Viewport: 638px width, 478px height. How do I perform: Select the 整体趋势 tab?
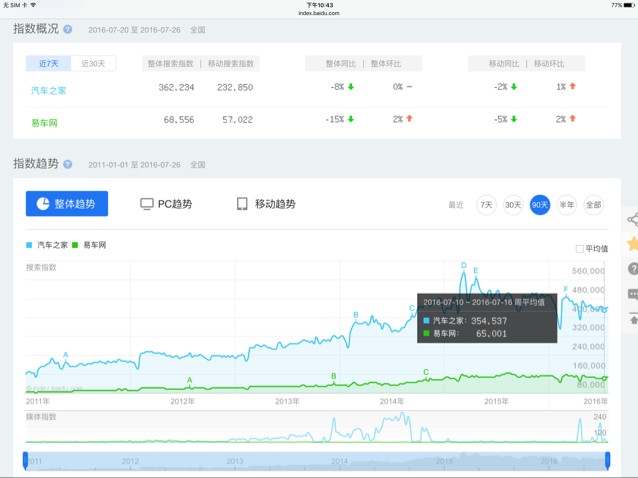(x=66, y=204)
